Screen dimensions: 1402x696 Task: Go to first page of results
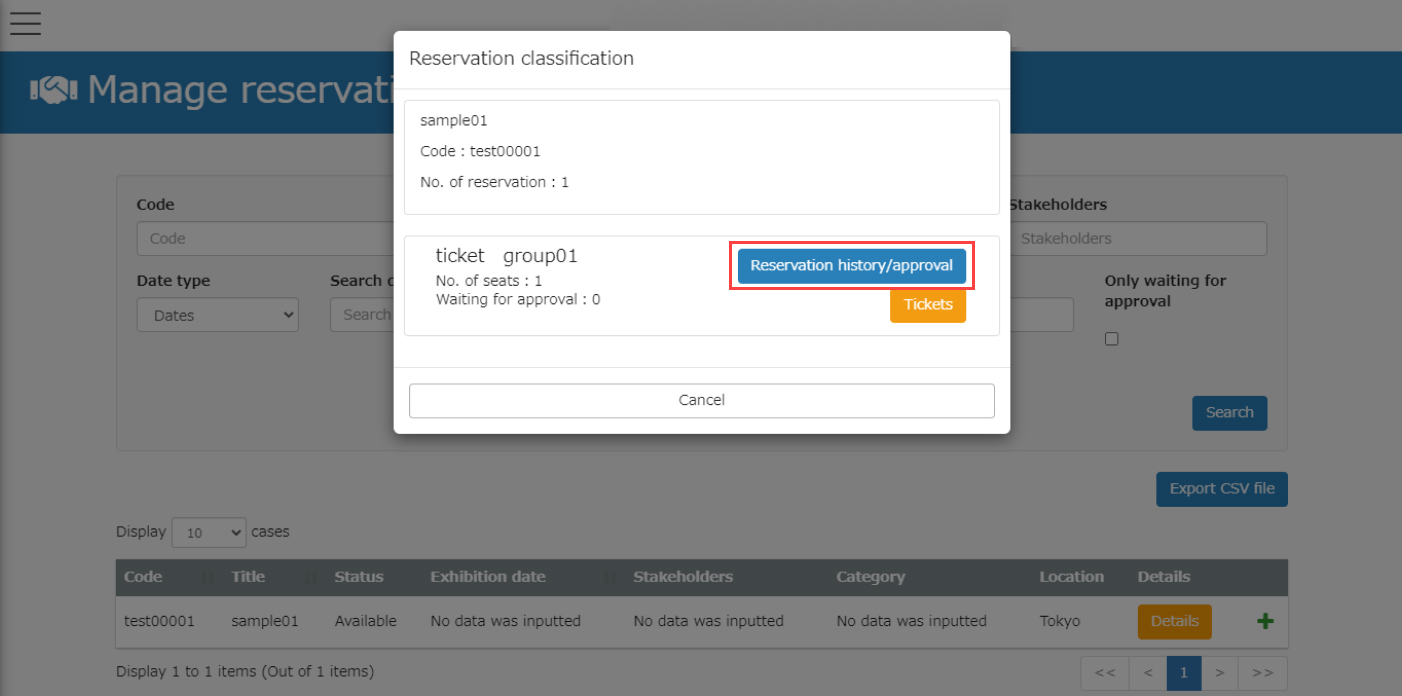(1105, 673)
